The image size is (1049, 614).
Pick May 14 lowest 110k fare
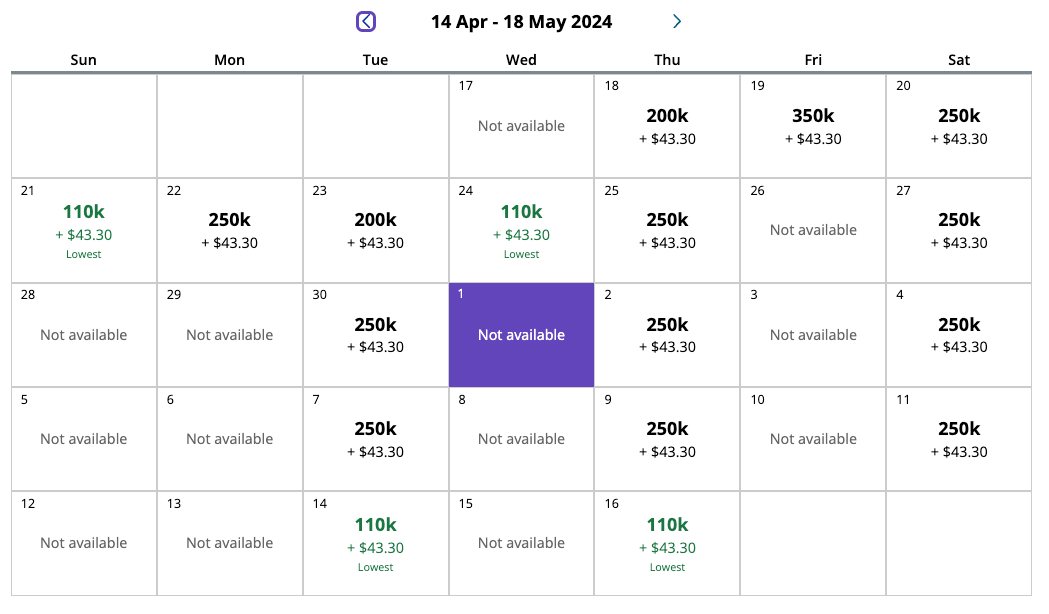[x=375, y=543]
